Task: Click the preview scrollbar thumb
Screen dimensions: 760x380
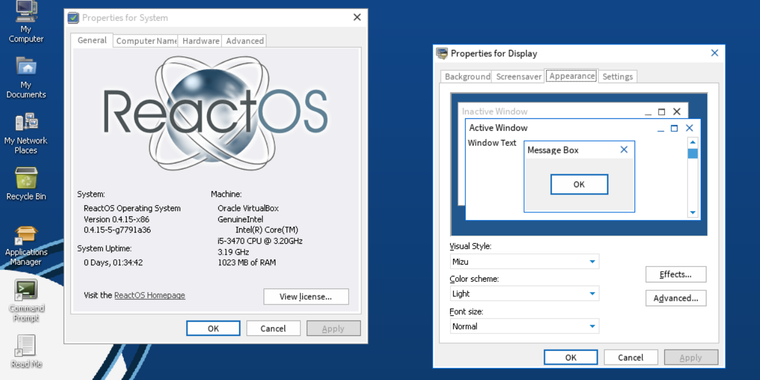Action: [x=693, y=154]
